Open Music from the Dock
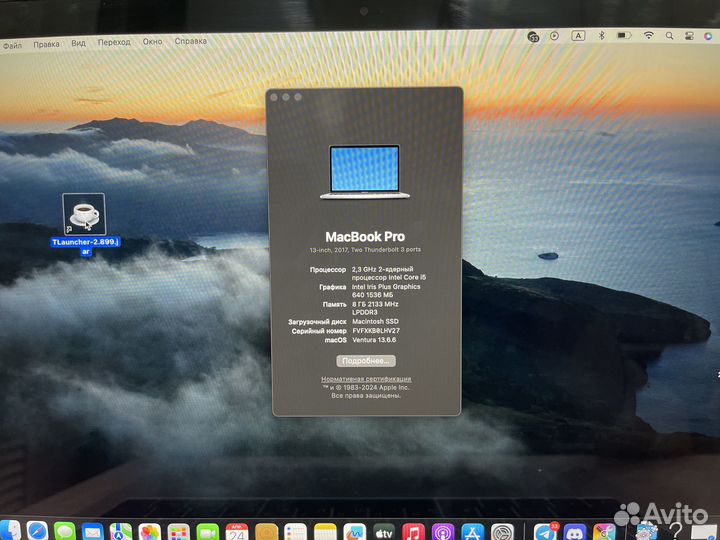Image resolution: width=720 pixels, height=540 pixels. (413, 532)
